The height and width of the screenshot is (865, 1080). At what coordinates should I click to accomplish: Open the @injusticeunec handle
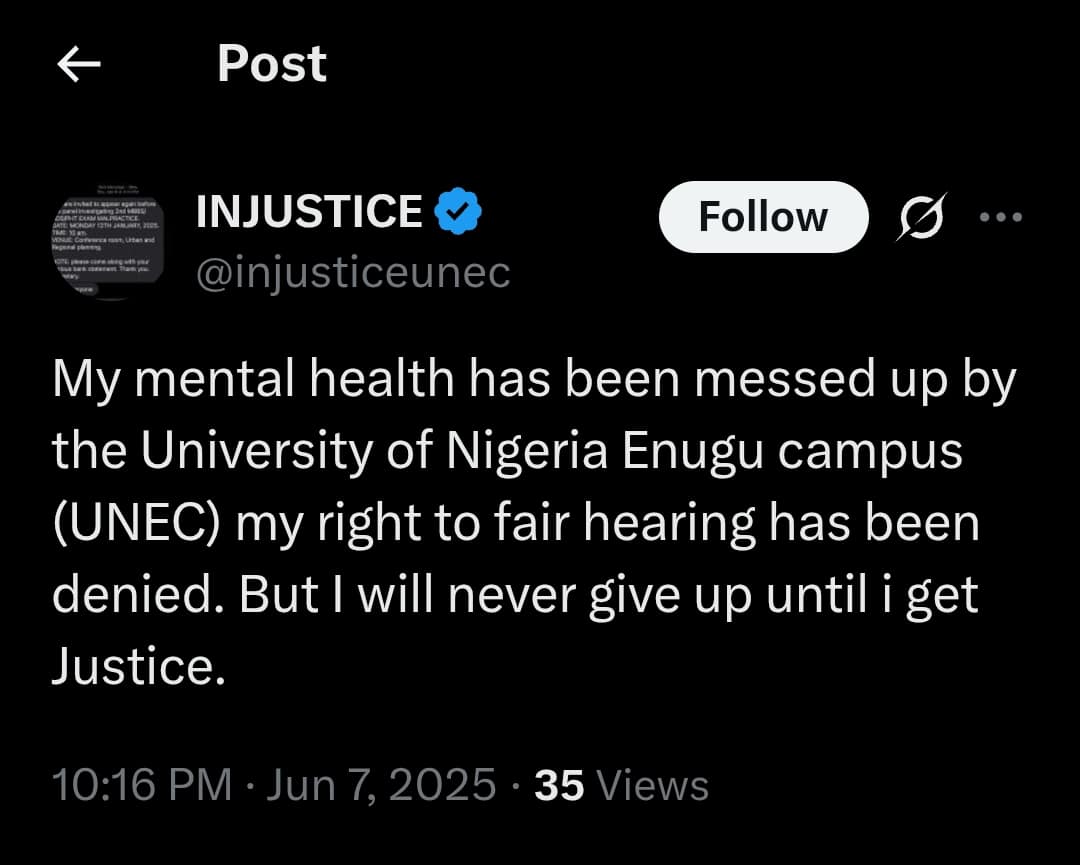(353, 272)
